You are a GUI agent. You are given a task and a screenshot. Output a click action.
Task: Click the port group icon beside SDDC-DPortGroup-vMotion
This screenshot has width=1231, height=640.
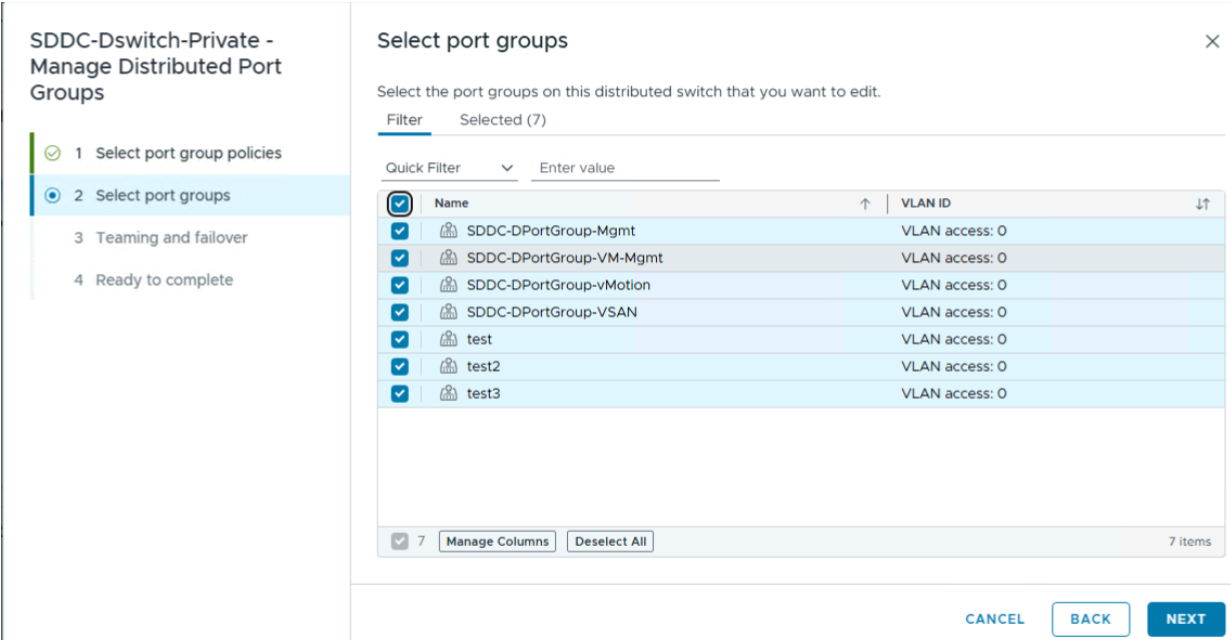[447, 285]
